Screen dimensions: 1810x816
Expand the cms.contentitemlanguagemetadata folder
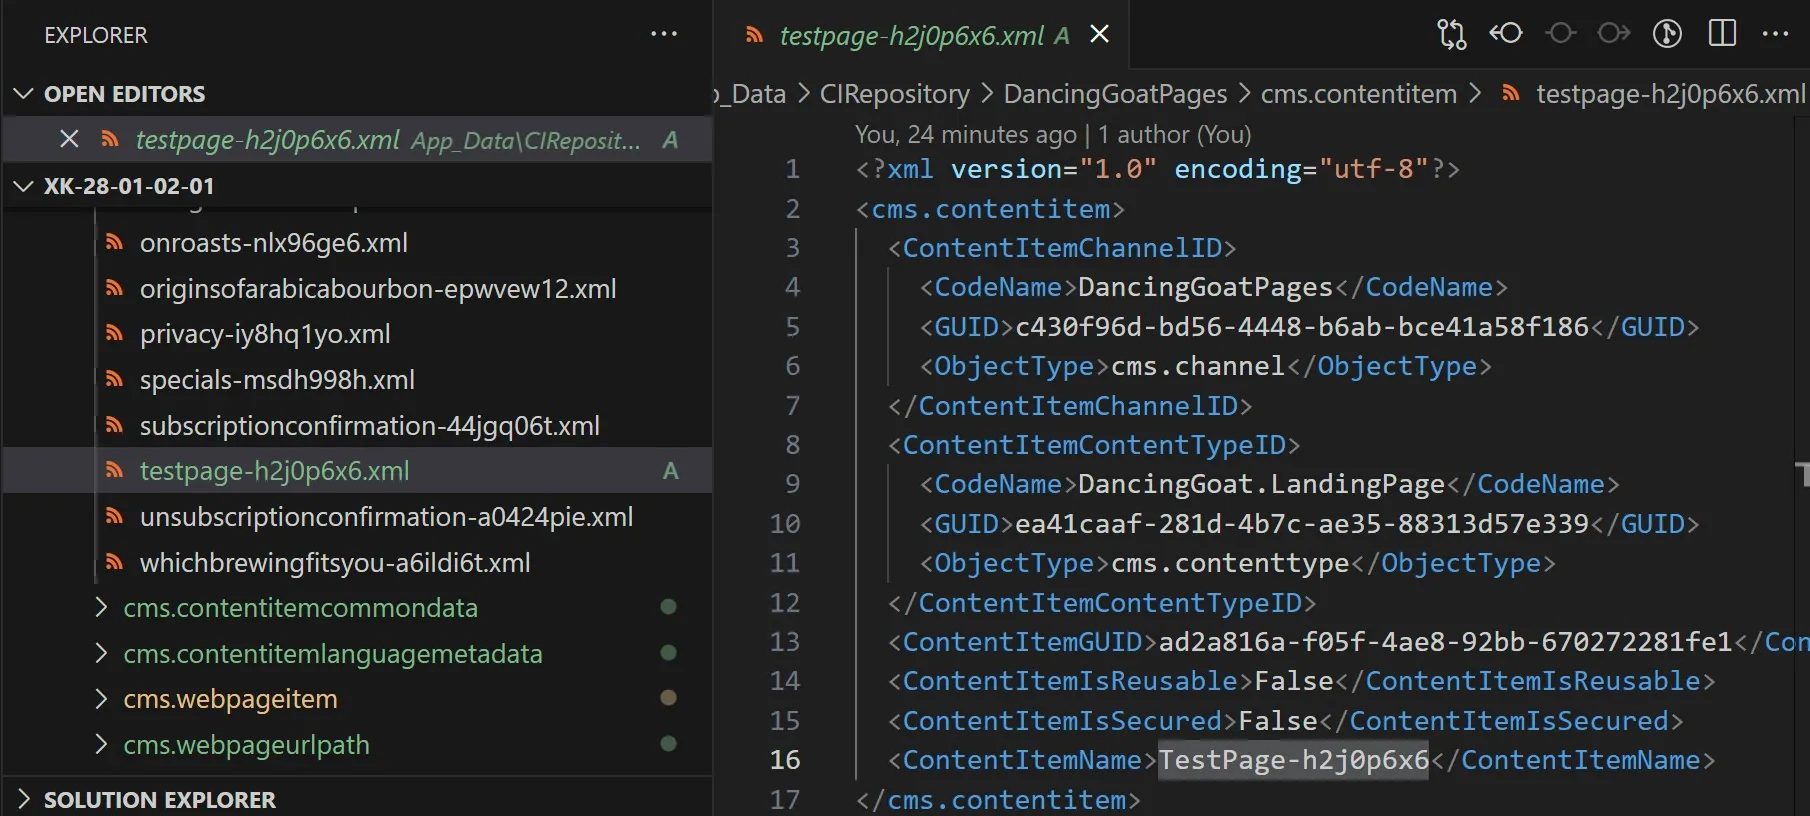pos(100,653)
